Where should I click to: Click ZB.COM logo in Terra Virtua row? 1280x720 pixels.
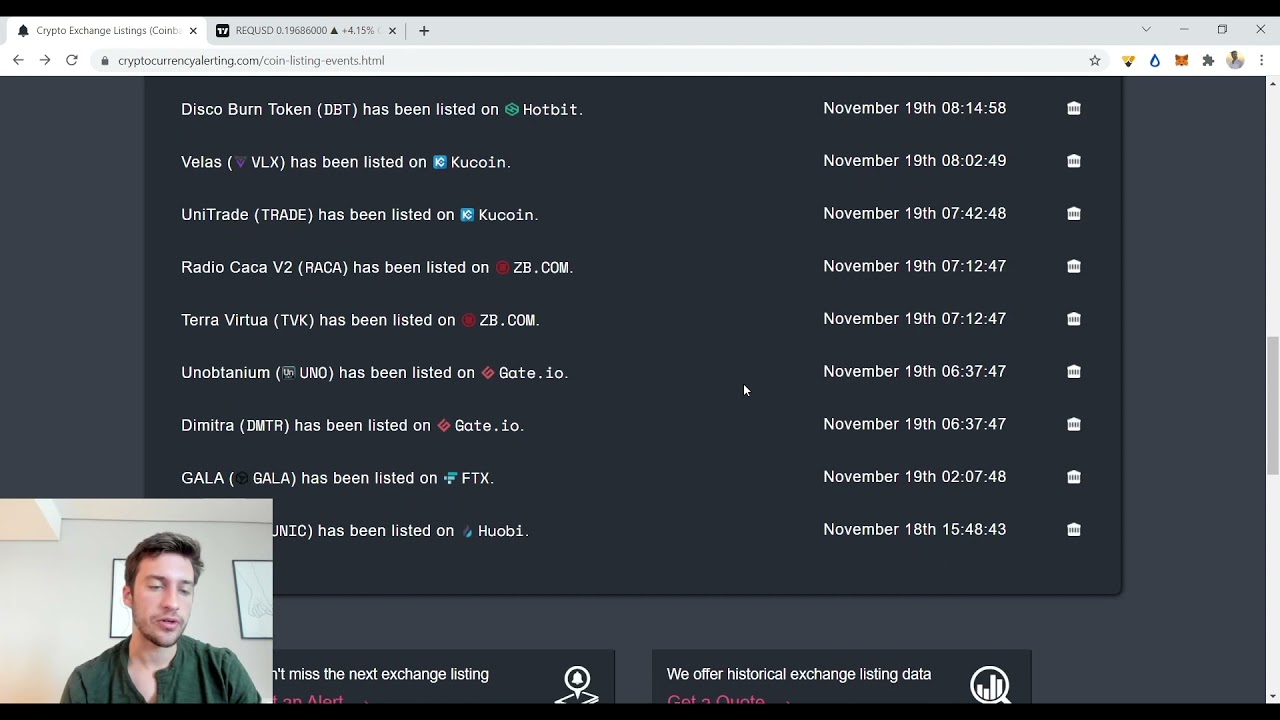[468, 320]
